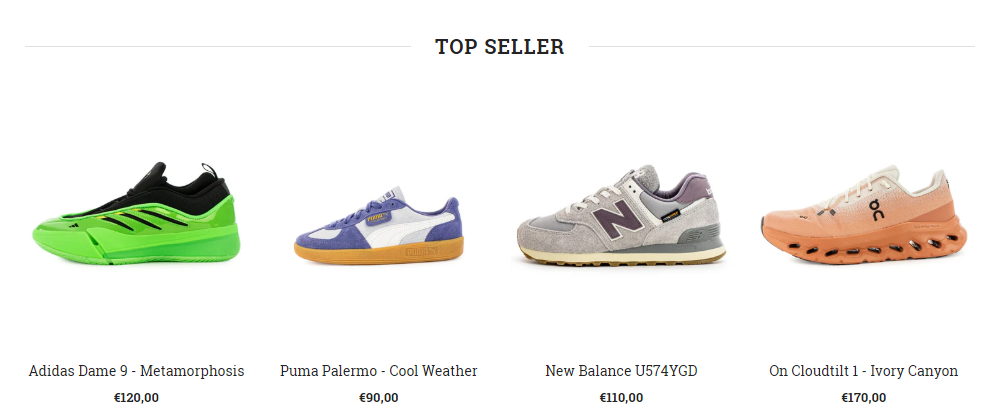Viewport: 991px width, 420px height.
Task: Open the Puma Palermo - Cool Weather link
Action: [x=379, y=371]
